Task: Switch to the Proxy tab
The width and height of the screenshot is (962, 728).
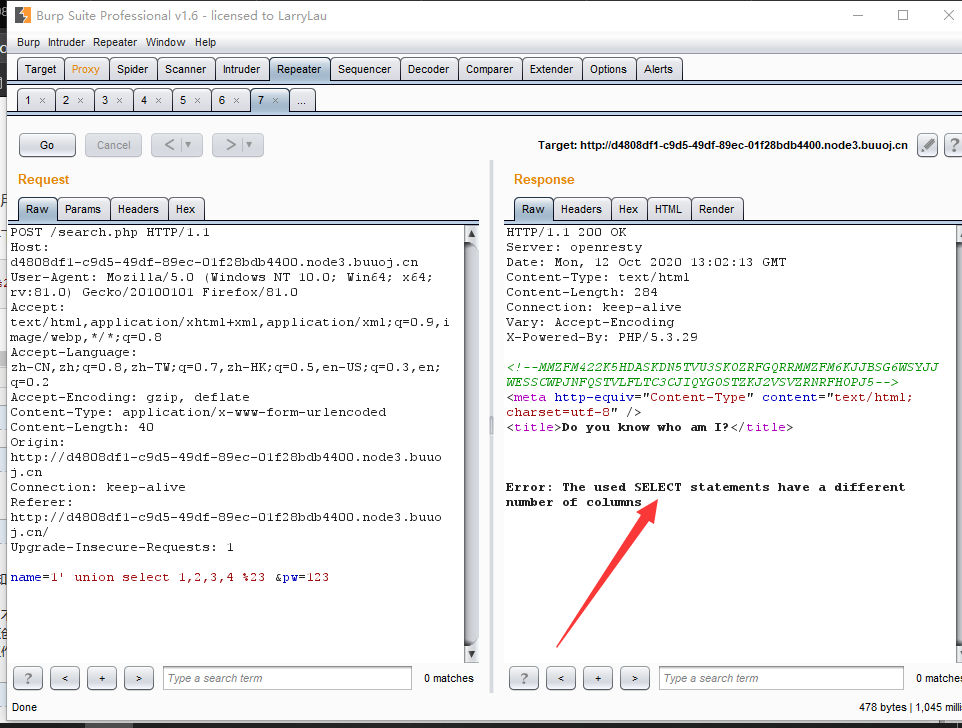Action: pos(85,69)
